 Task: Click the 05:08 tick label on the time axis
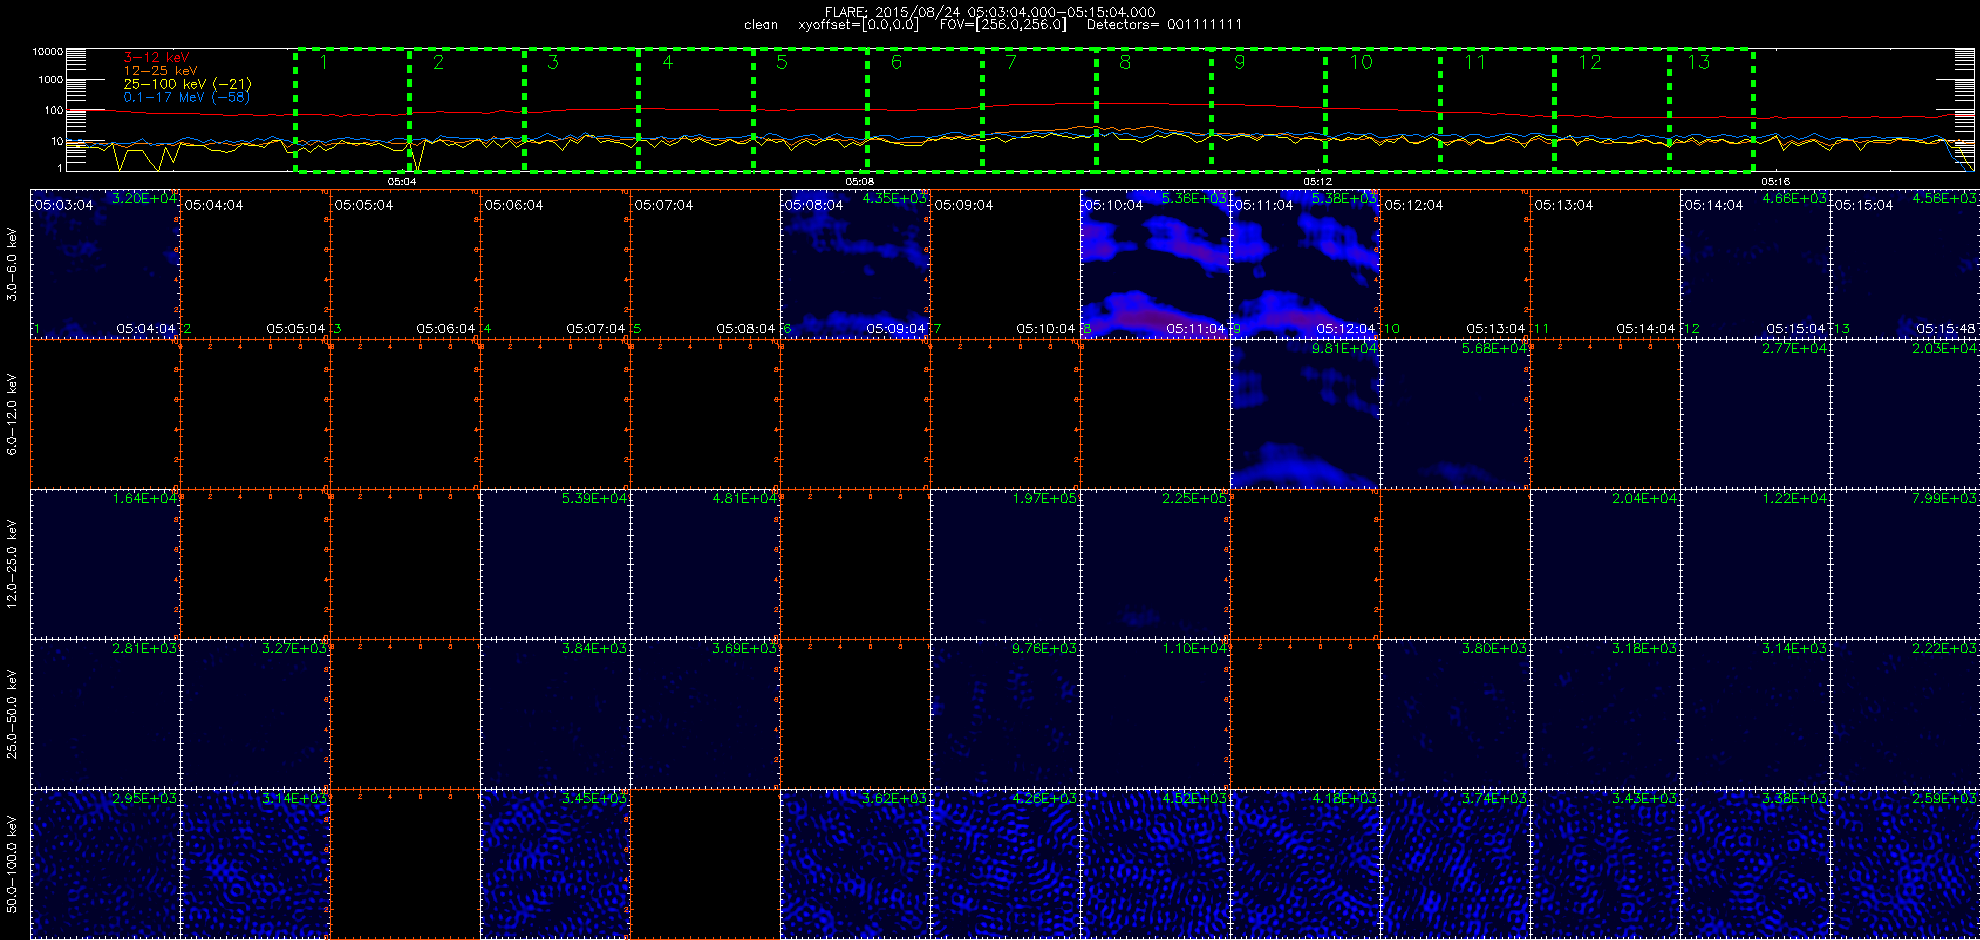[x=860, y=182]
